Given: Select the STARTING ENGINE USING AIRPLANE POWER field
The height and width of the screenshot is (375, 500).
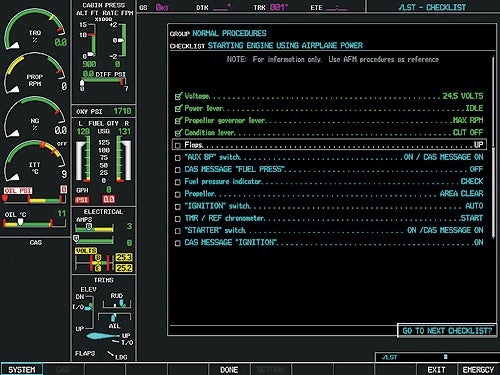Looking at the screenshot, I should click(285, 45).
